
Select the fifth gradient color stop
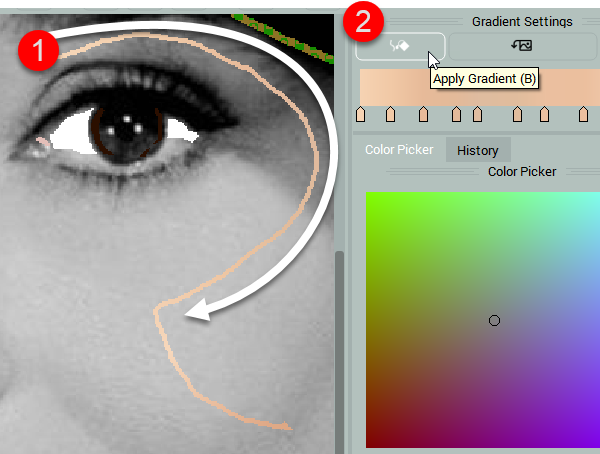[477, 114]
